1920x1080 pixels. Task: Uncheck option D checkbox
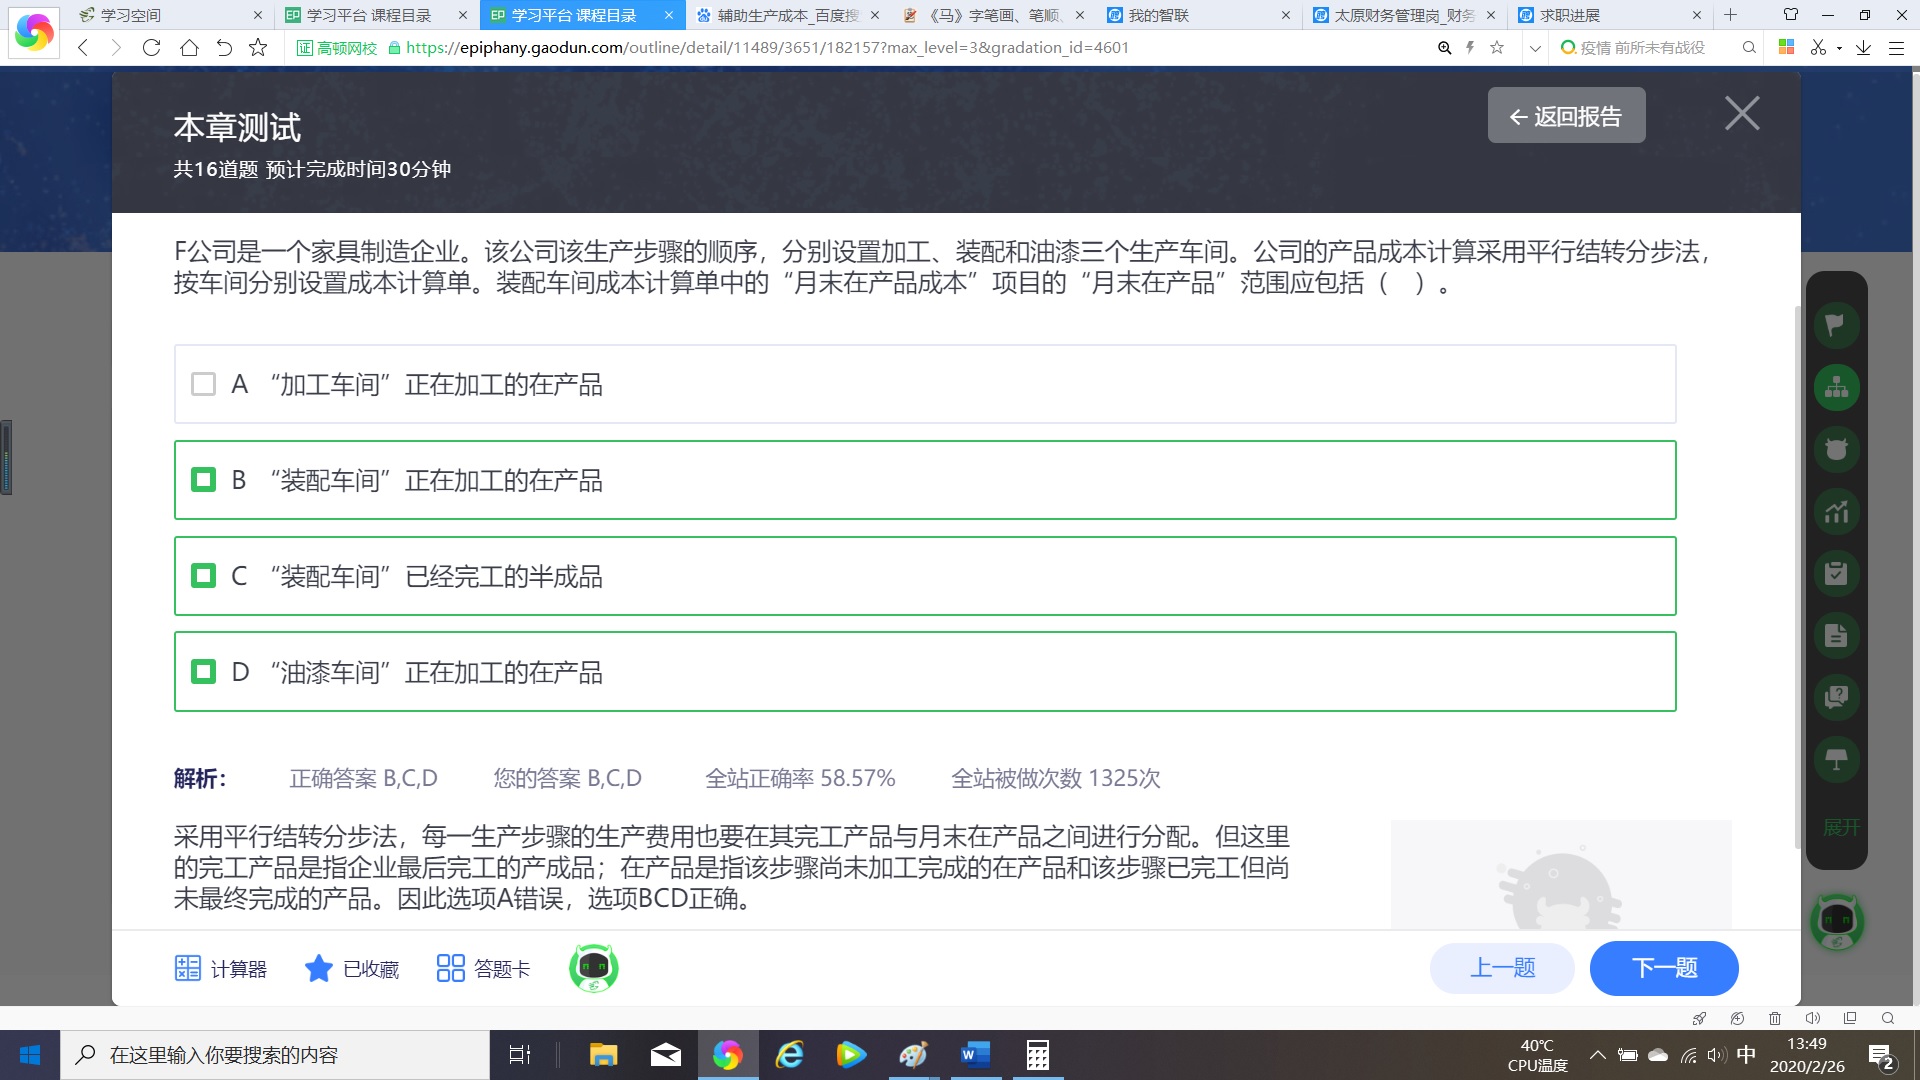point(203,672)
